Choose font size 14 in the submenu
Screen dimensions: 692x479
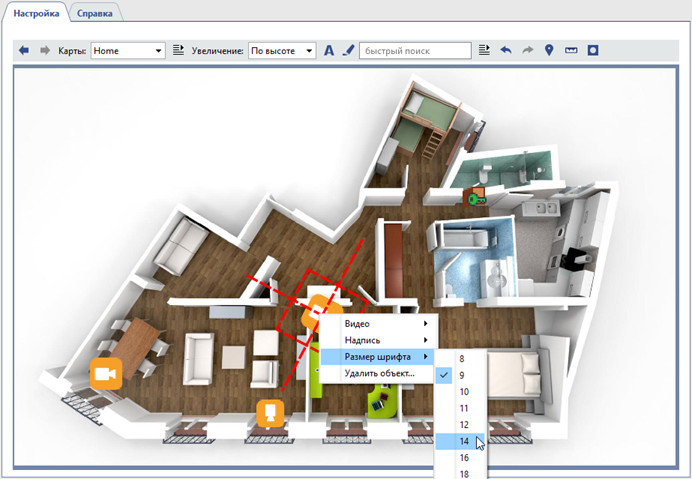pyautogui.click(x=463, y=441)
